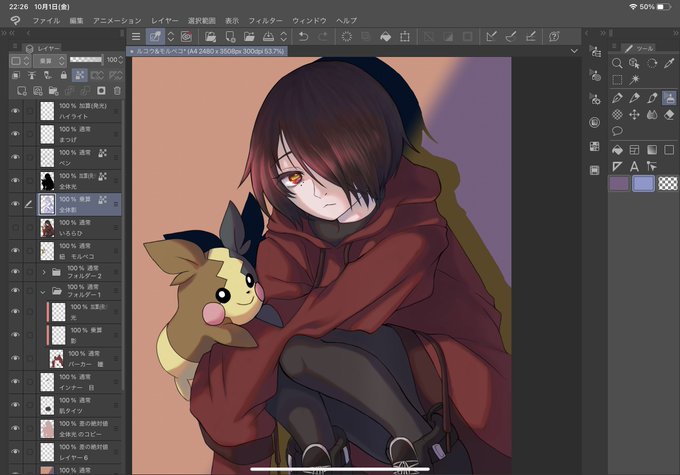Hide the 肌タイツ layer

point(15,405)
